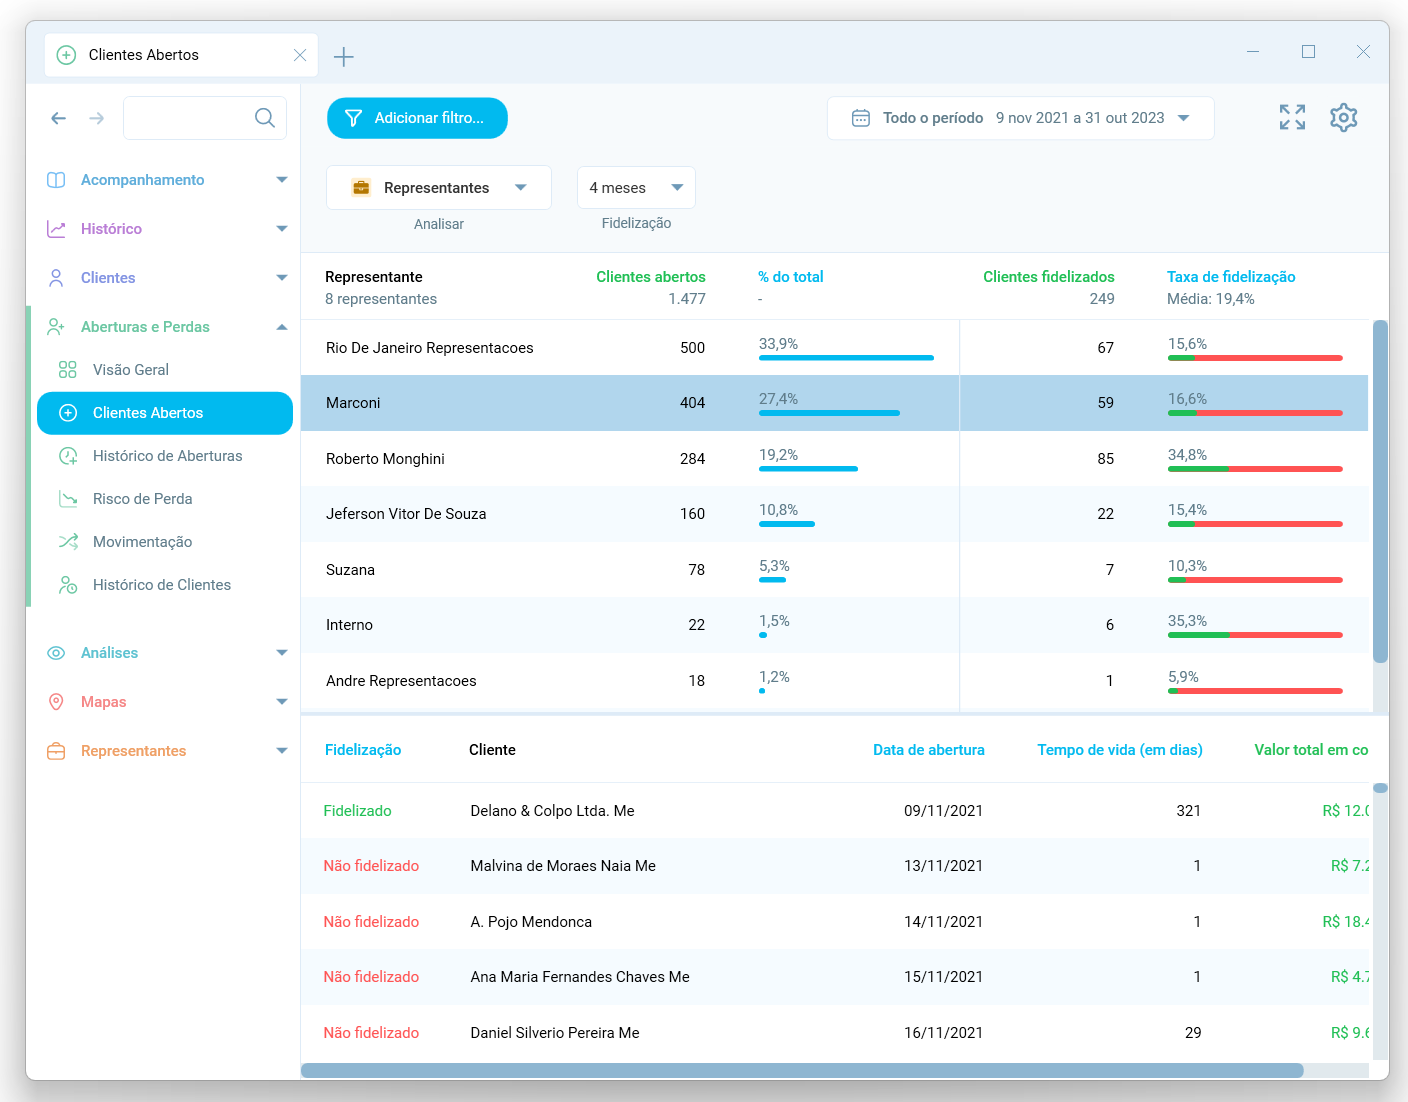Screen dimensions: 1408x1102
Task: Click the Histórico chart icon
Action: [56, 229]
